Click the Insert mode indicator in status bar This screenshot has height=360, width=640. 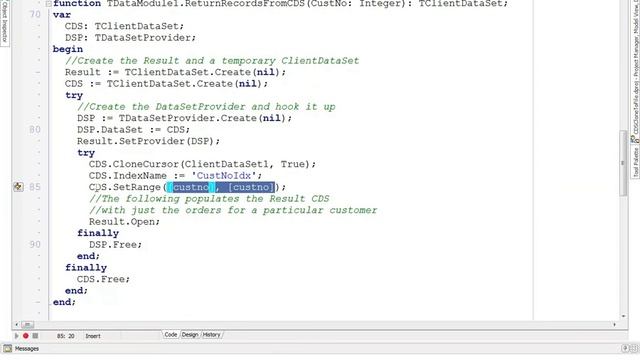coord(93,336)
